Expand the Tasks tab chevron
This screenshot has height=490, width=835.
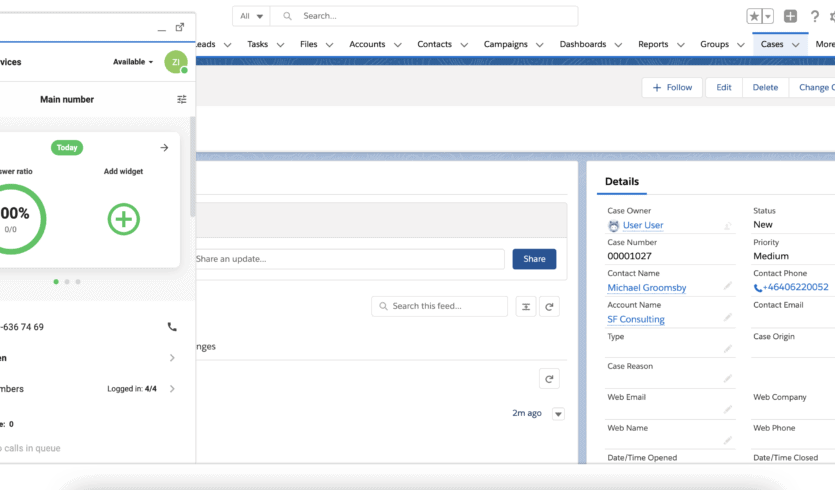click(281, 45)
